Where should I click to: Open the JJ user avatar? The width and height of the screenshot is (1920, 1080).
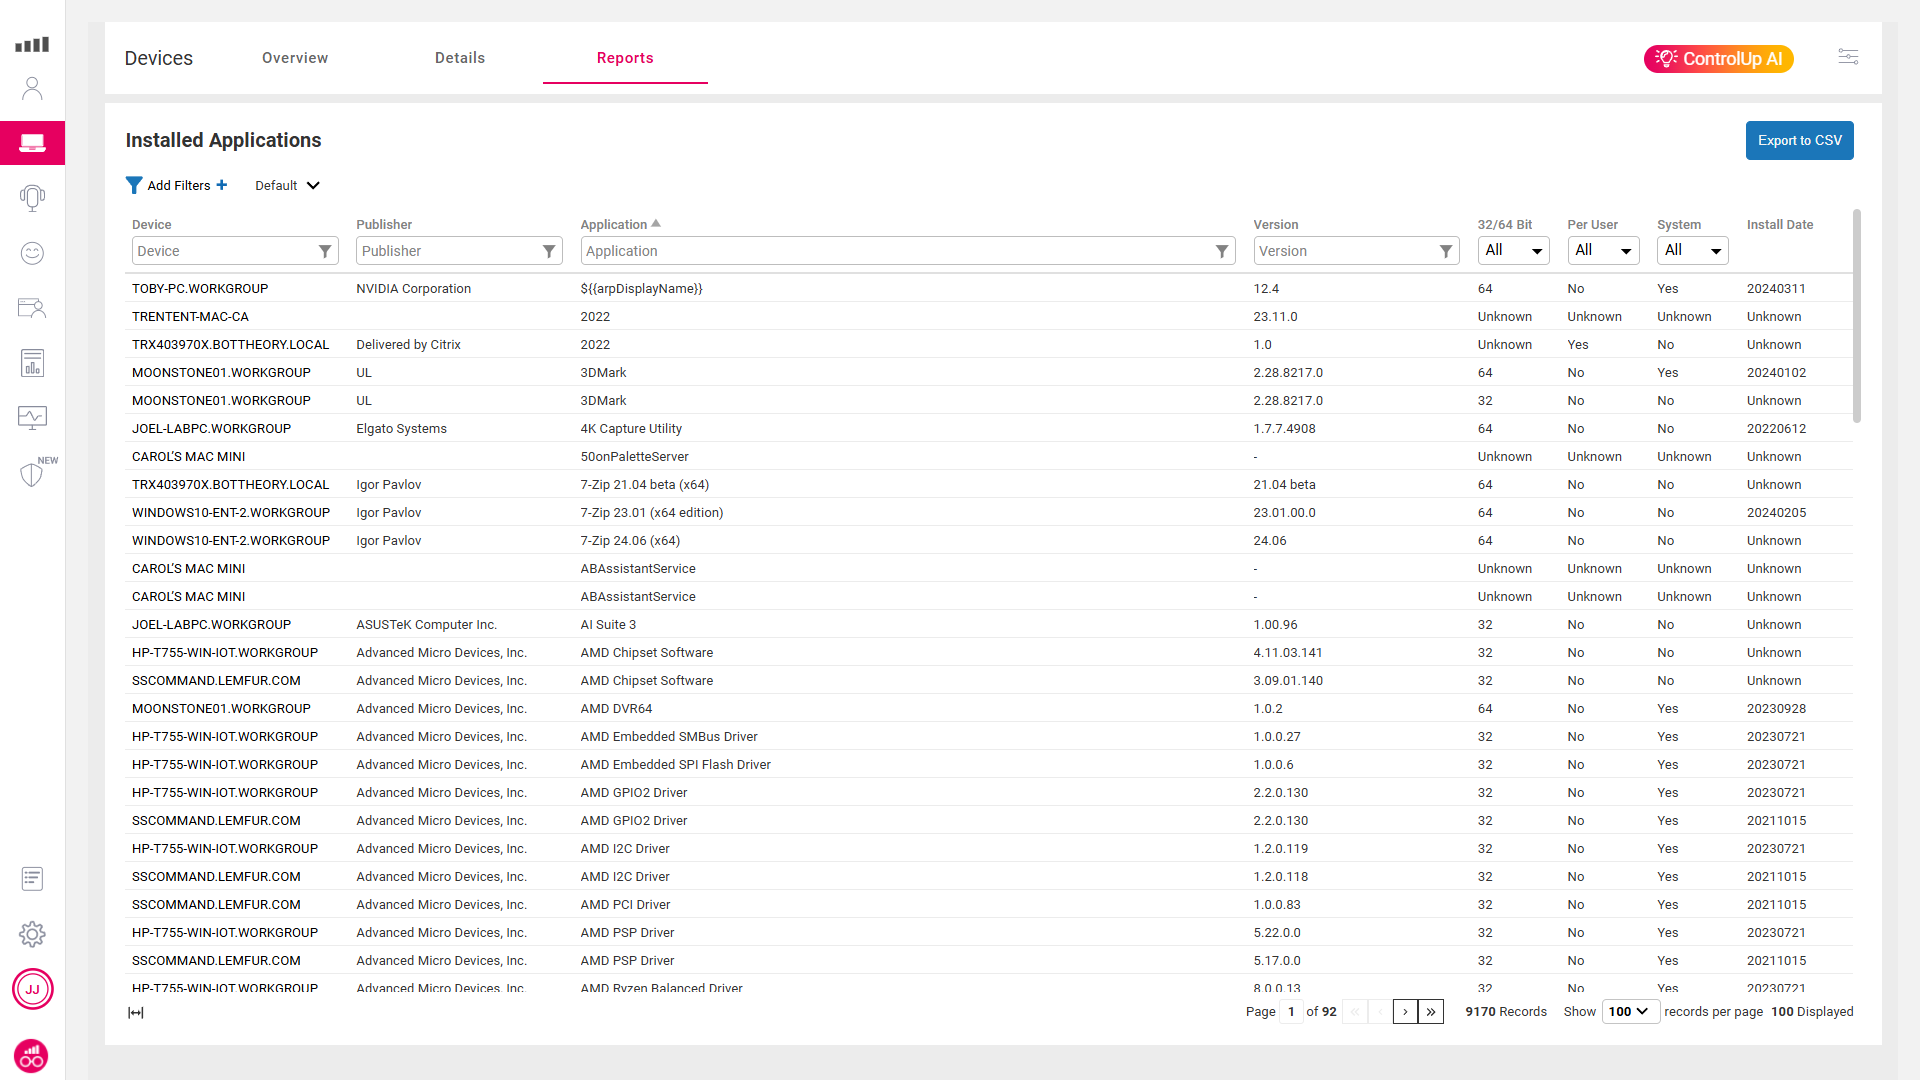[x=32, y=990]
